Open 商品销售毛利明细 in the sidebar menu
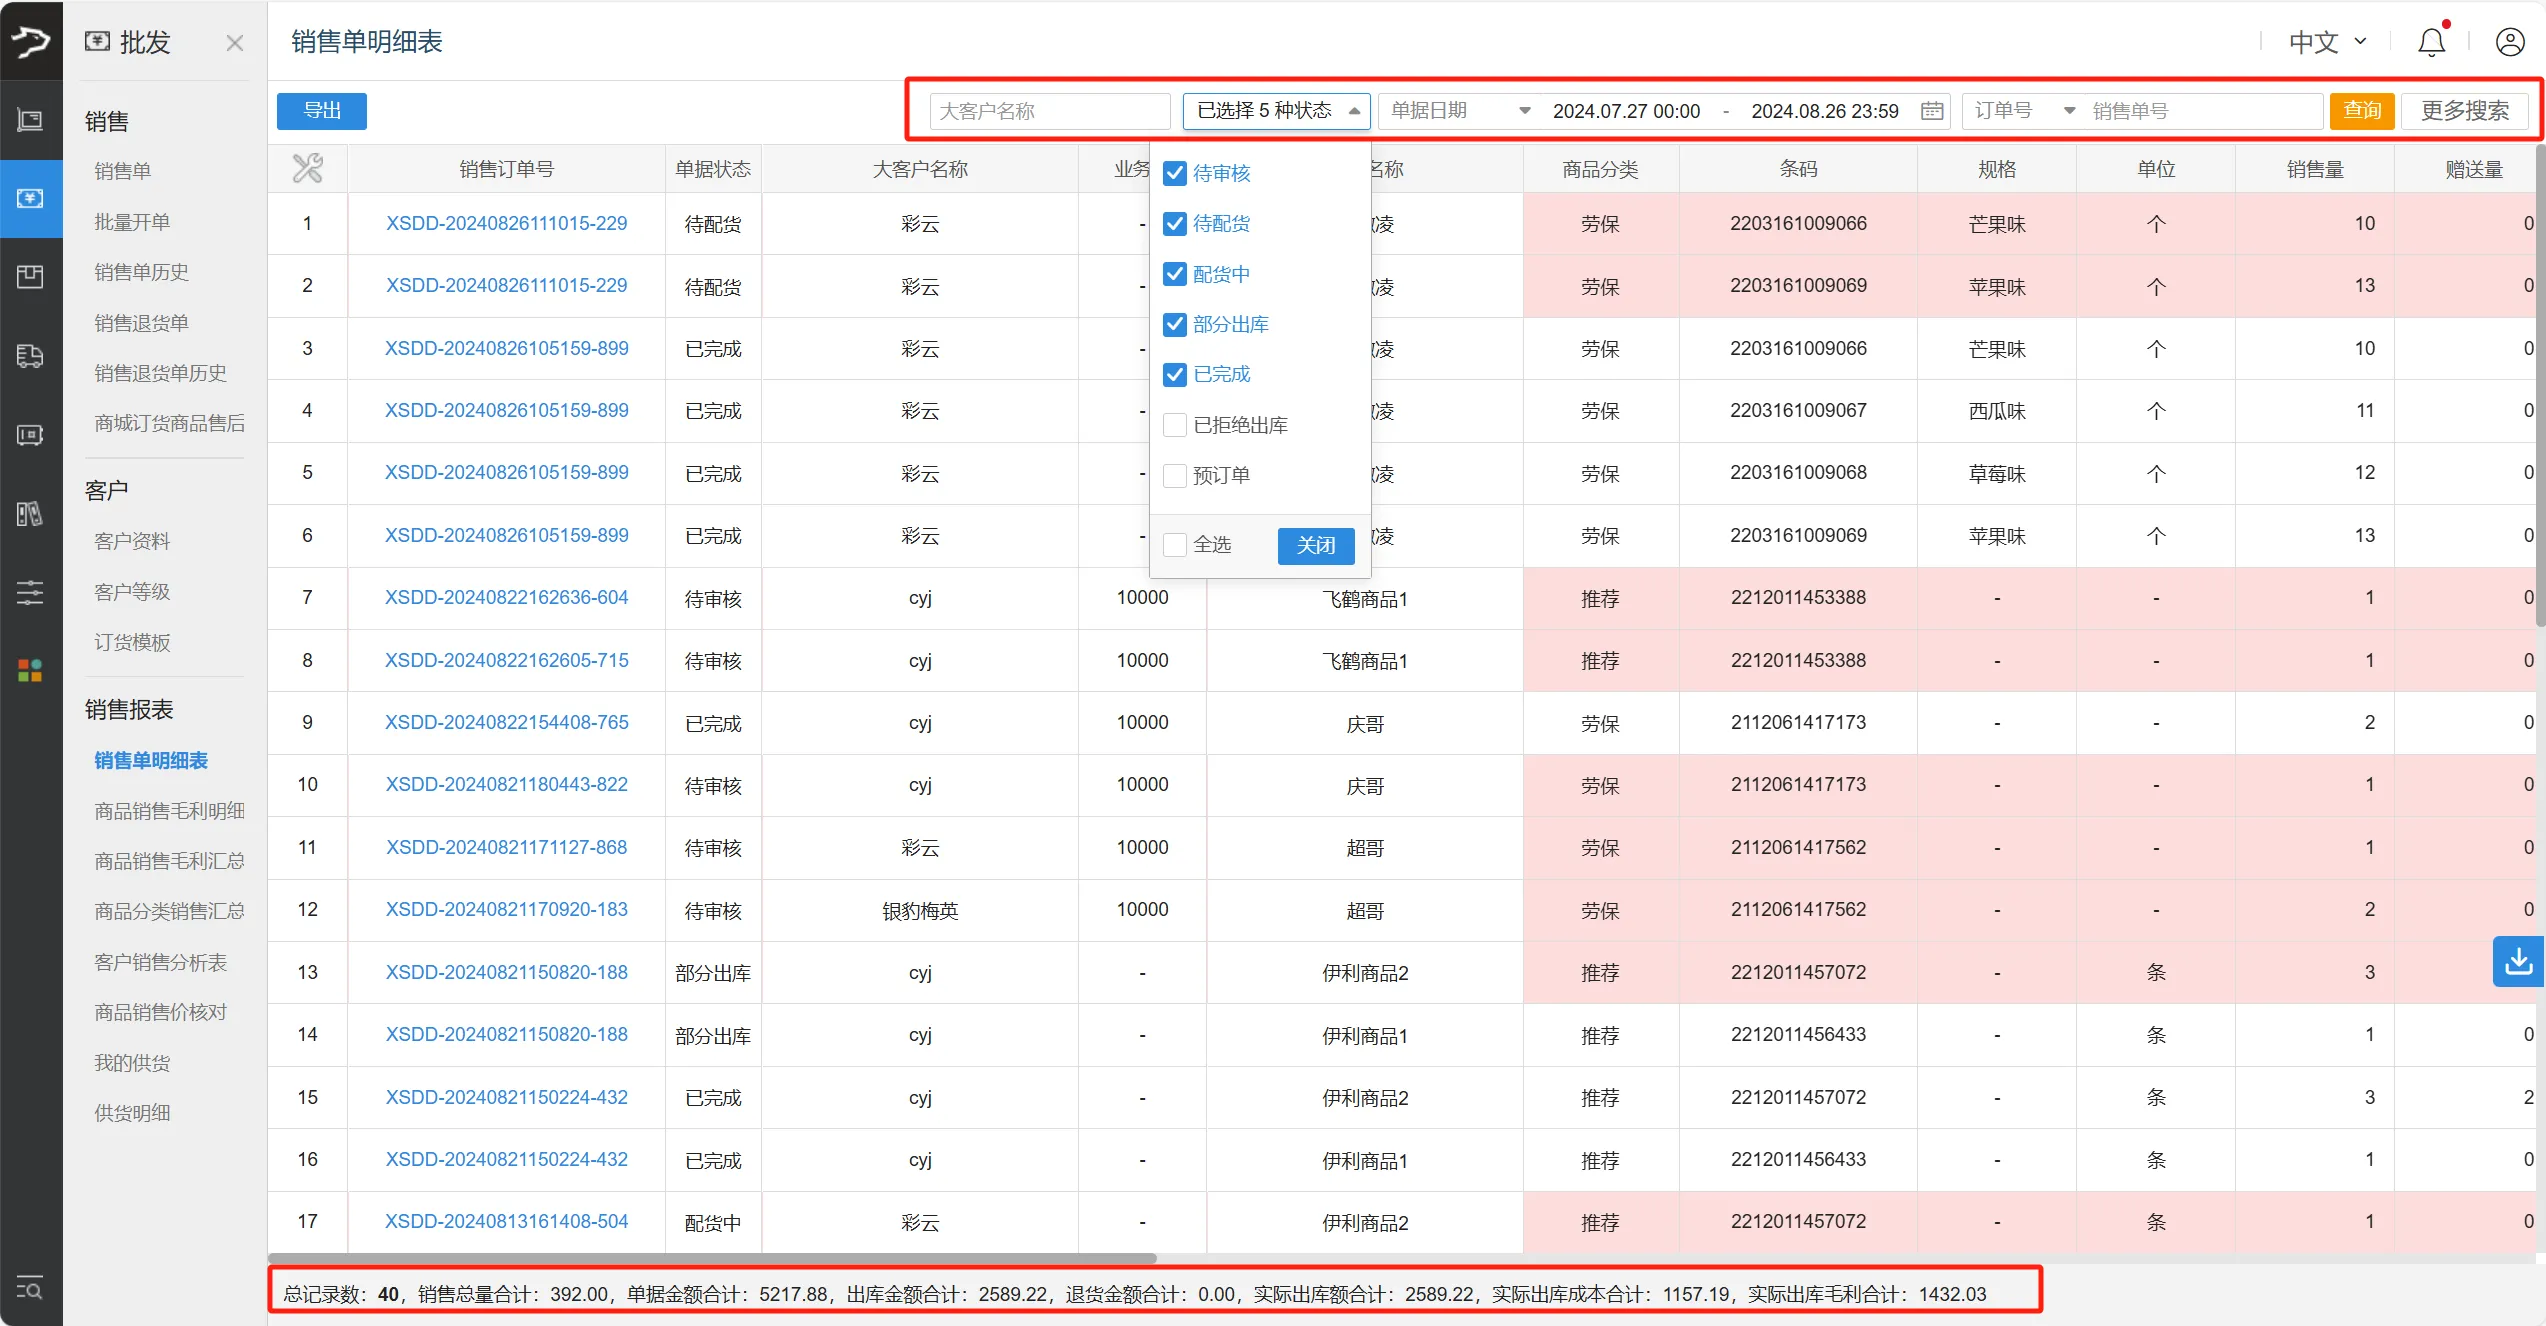The width and height of the screenshot is (2546, 1326). click(x=169, y=811)
